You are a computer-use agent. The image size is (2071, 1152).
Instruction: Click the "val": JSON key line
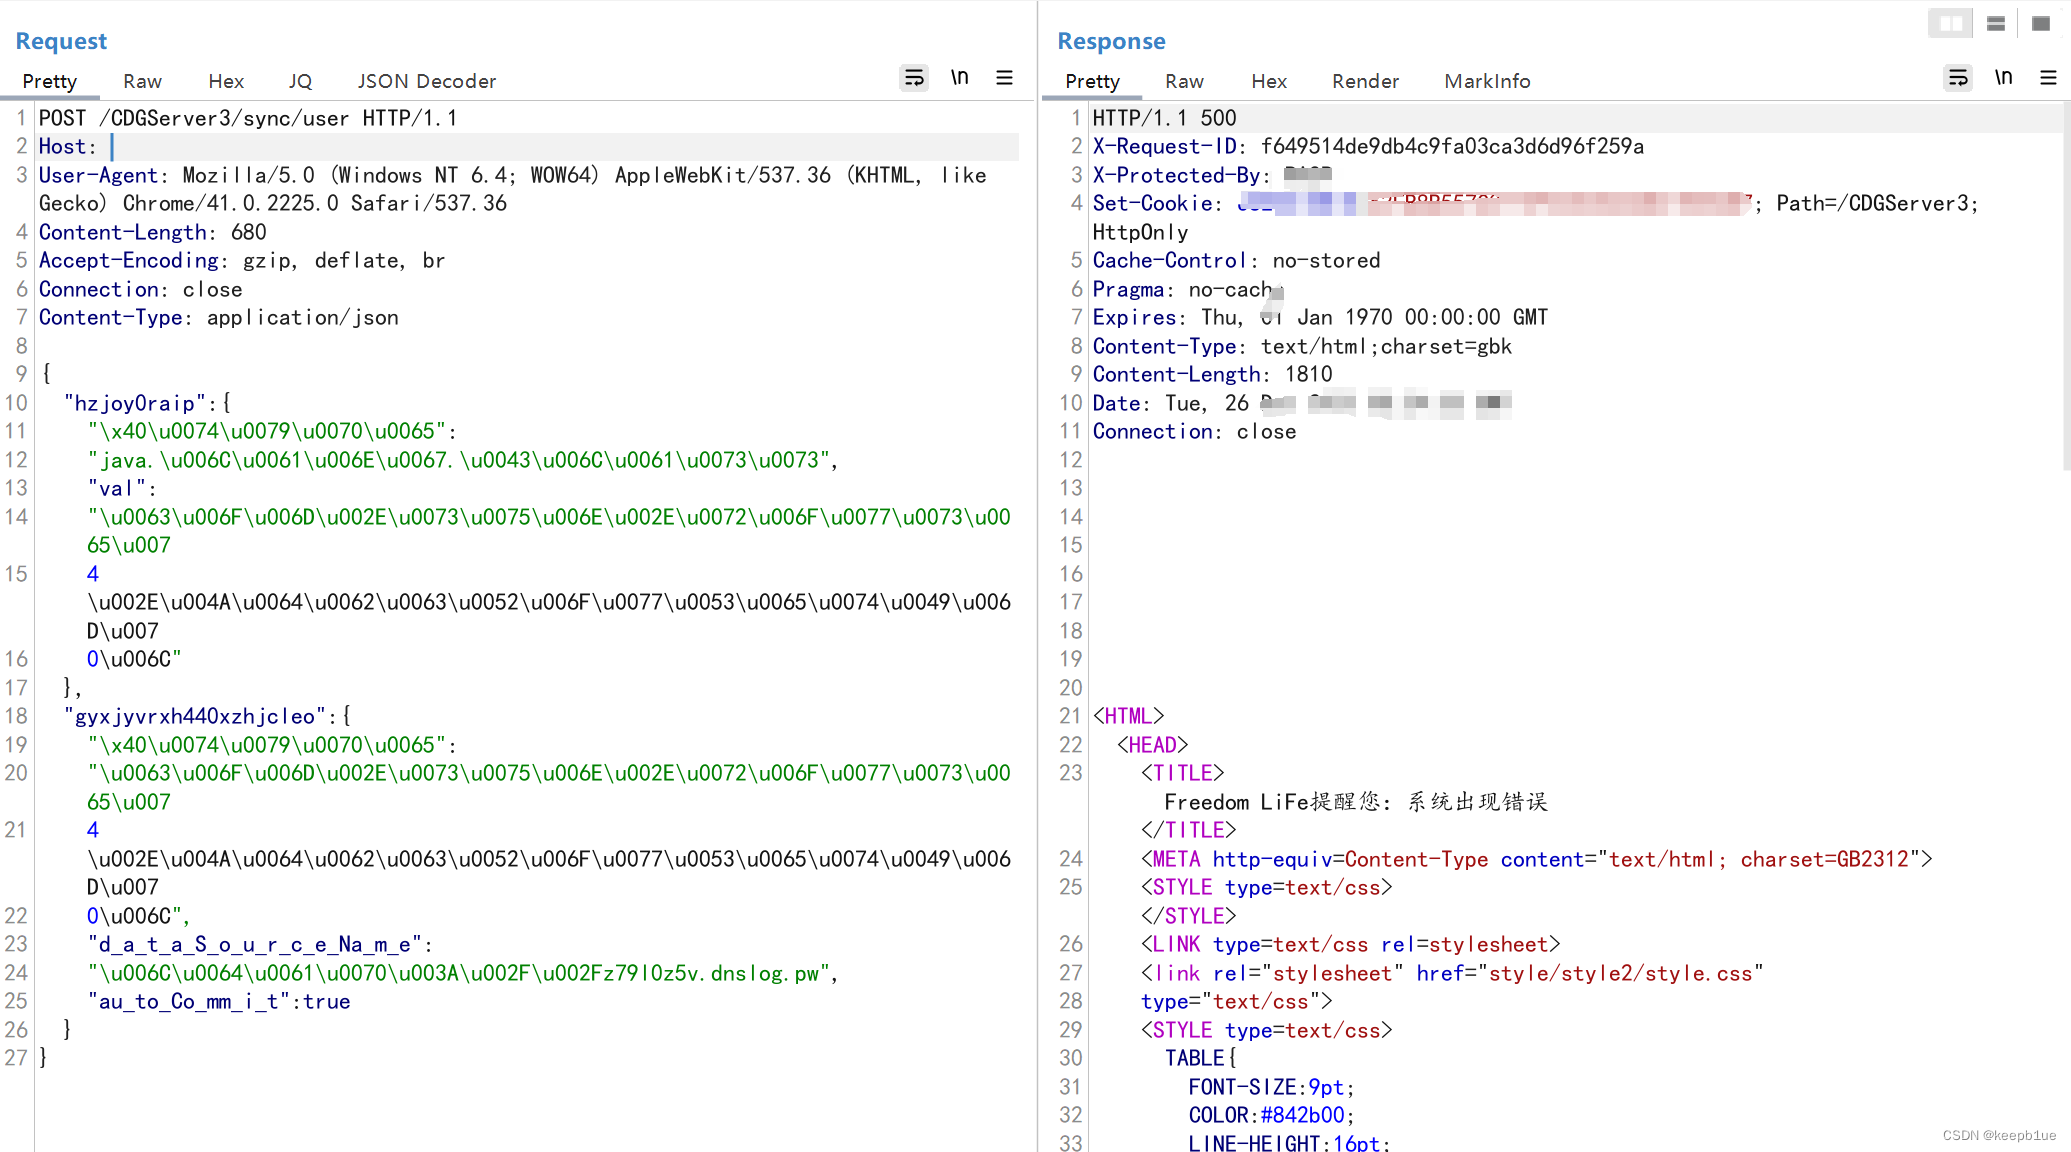122,489
